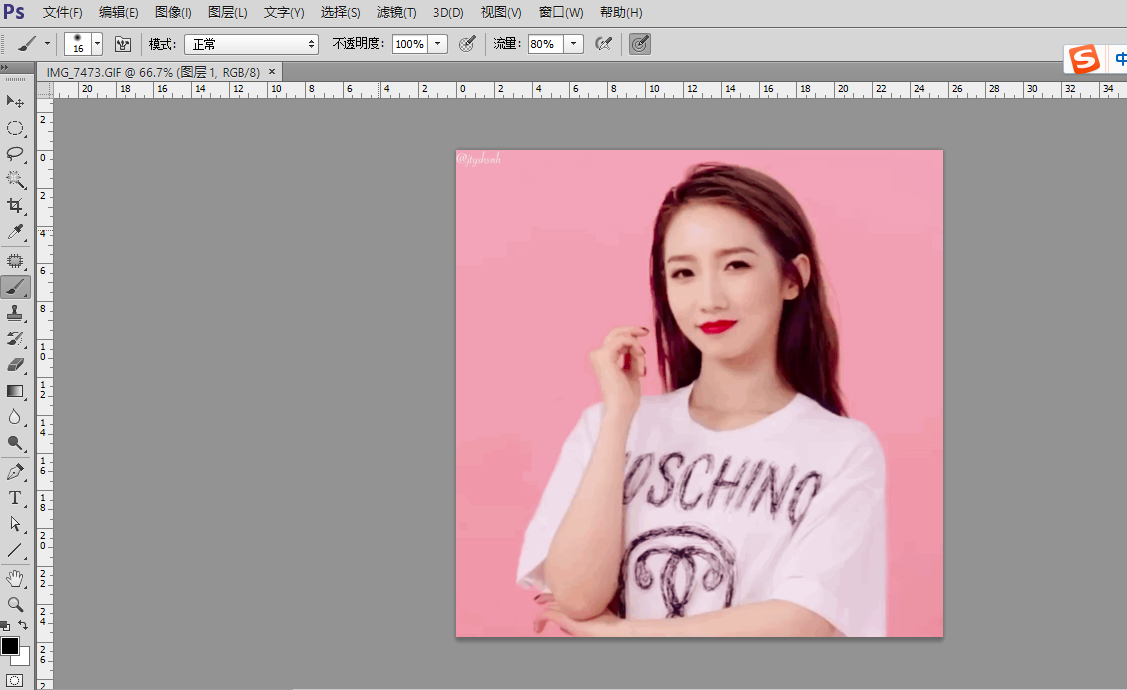Open the 滤镜(T) menu
The height and width of the screenshot is (690, 1127).
click(x=396, y=13)
